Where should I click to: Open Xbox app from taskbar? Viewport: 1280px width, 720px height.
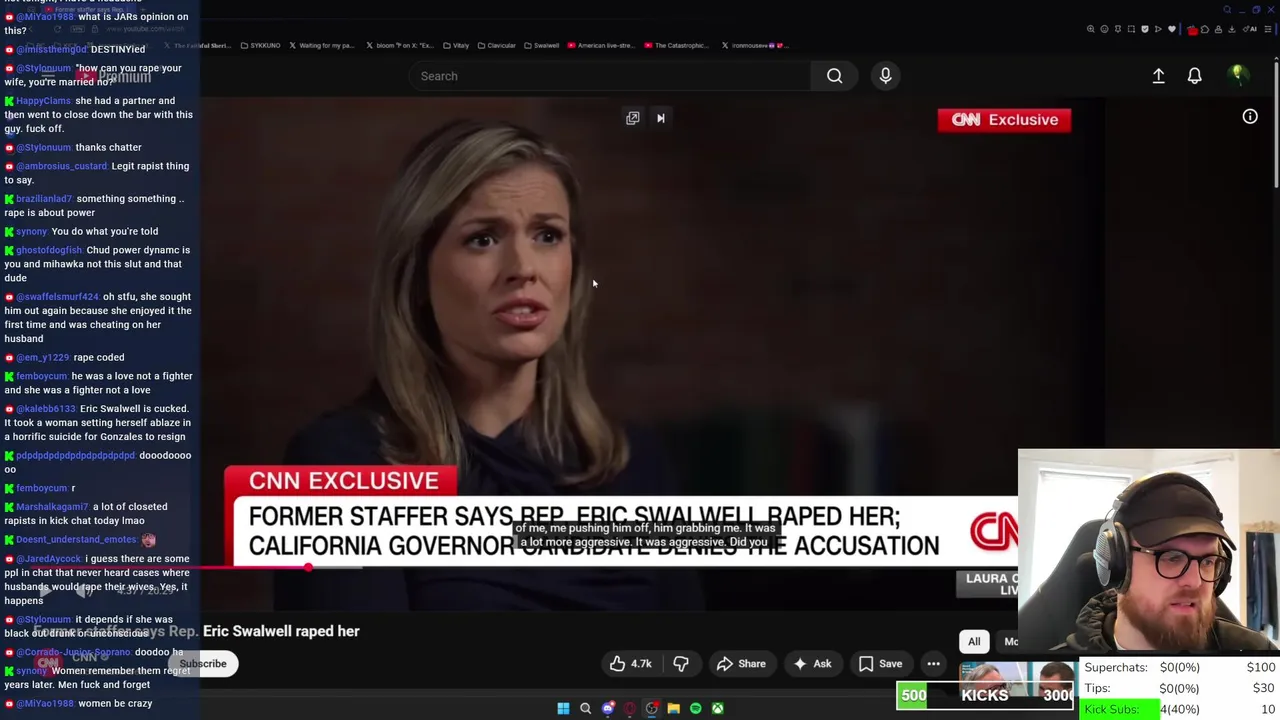(x=717, y=708)
